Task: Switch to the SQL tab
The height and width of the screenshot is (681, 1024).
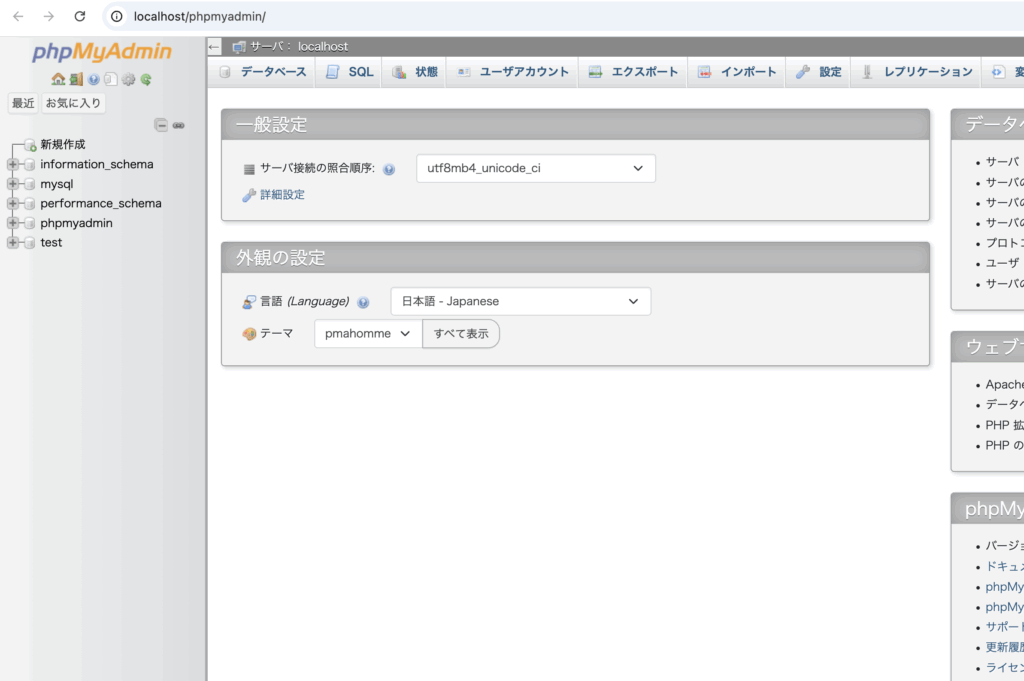Action: click(x=349, y=72)
